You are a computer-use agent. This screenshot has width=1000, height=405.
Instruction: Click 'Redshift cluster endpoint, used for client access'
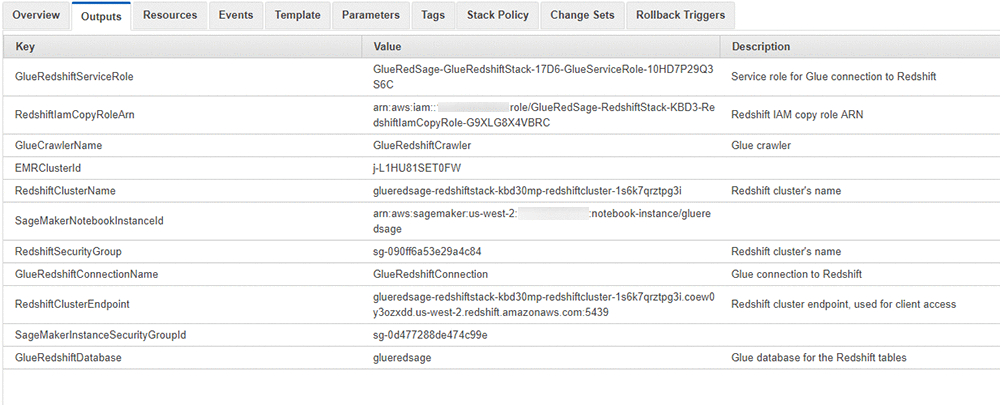[843, 304]
